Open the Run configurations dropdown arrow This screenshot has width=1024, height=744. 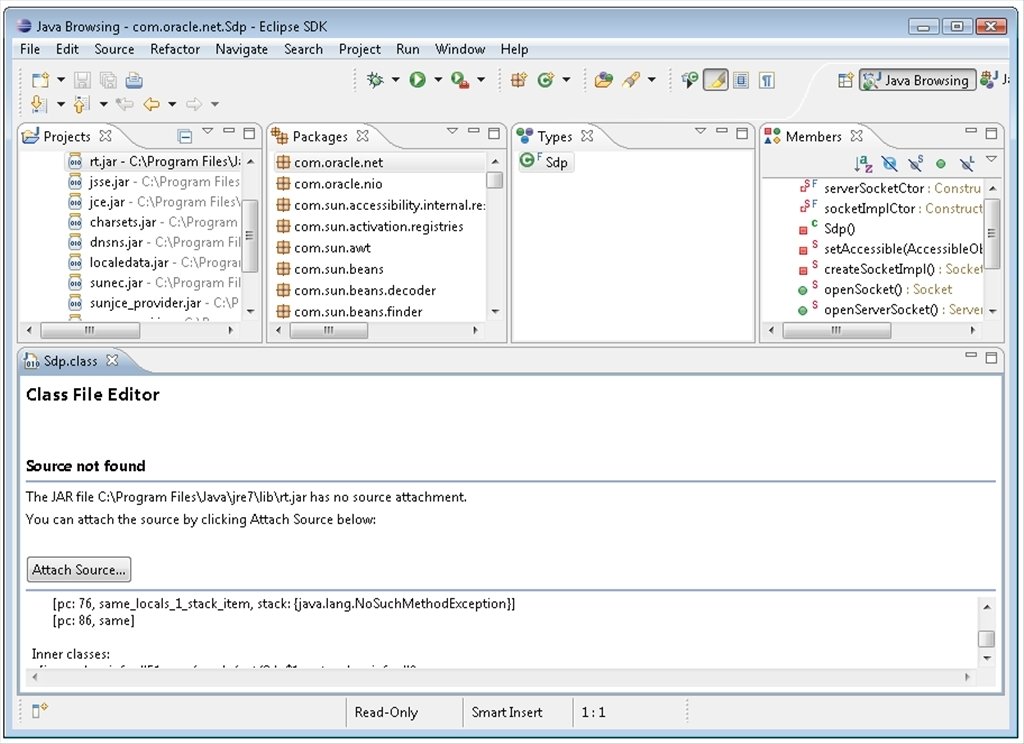438,80
